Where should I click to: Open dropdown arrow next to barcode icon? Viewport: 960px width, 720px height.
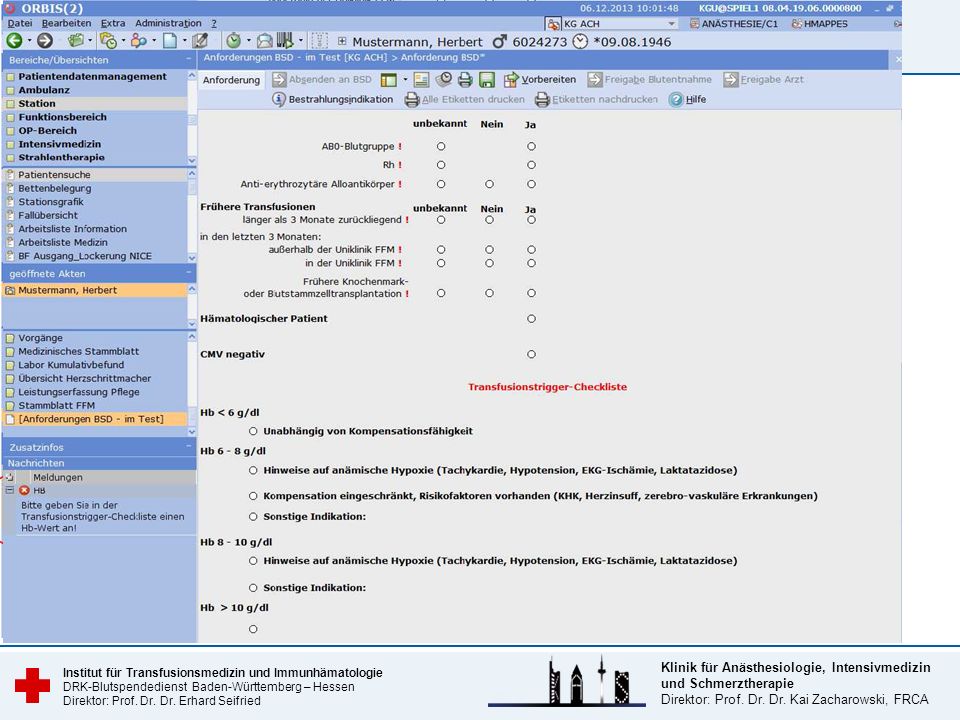300,41
